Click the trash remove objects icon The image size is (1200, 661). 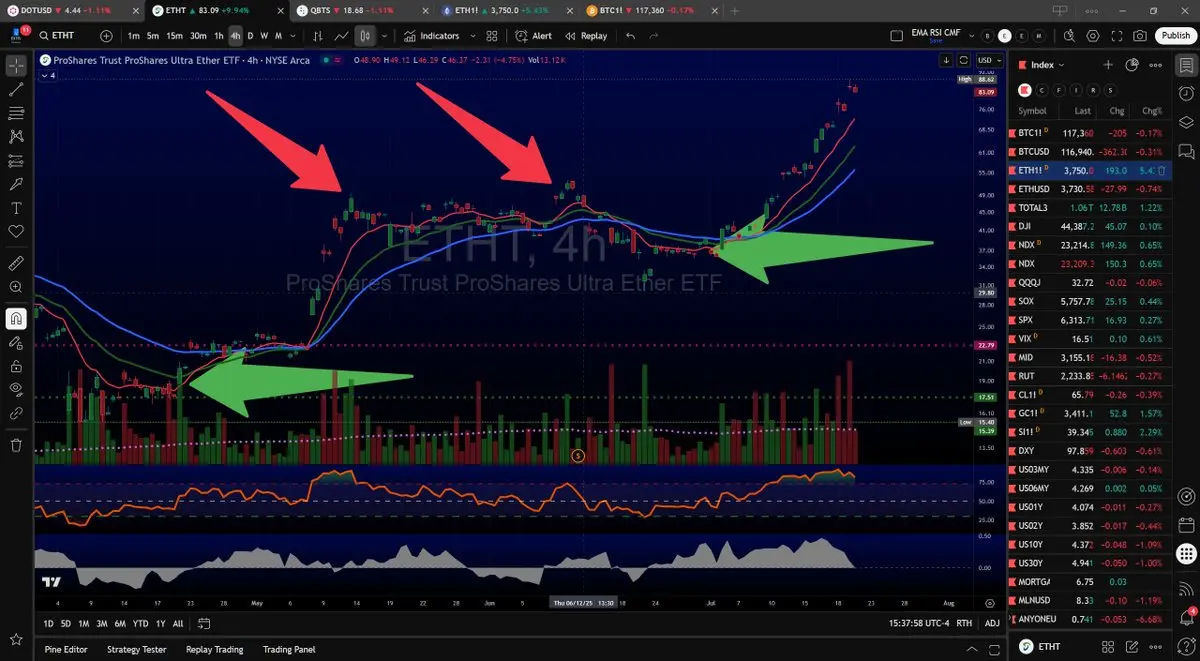coord(16,444)
